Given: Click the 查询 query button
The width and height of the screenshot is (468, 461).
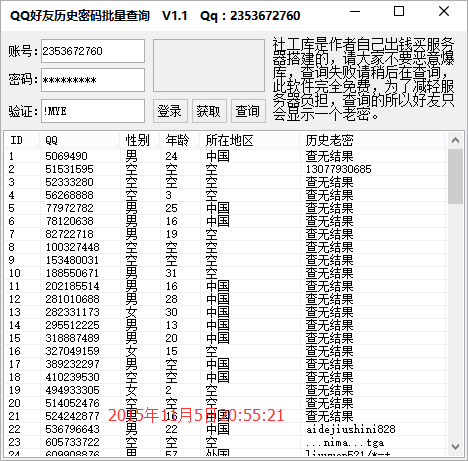Looking at the screenshot, I should coord(248,111).
